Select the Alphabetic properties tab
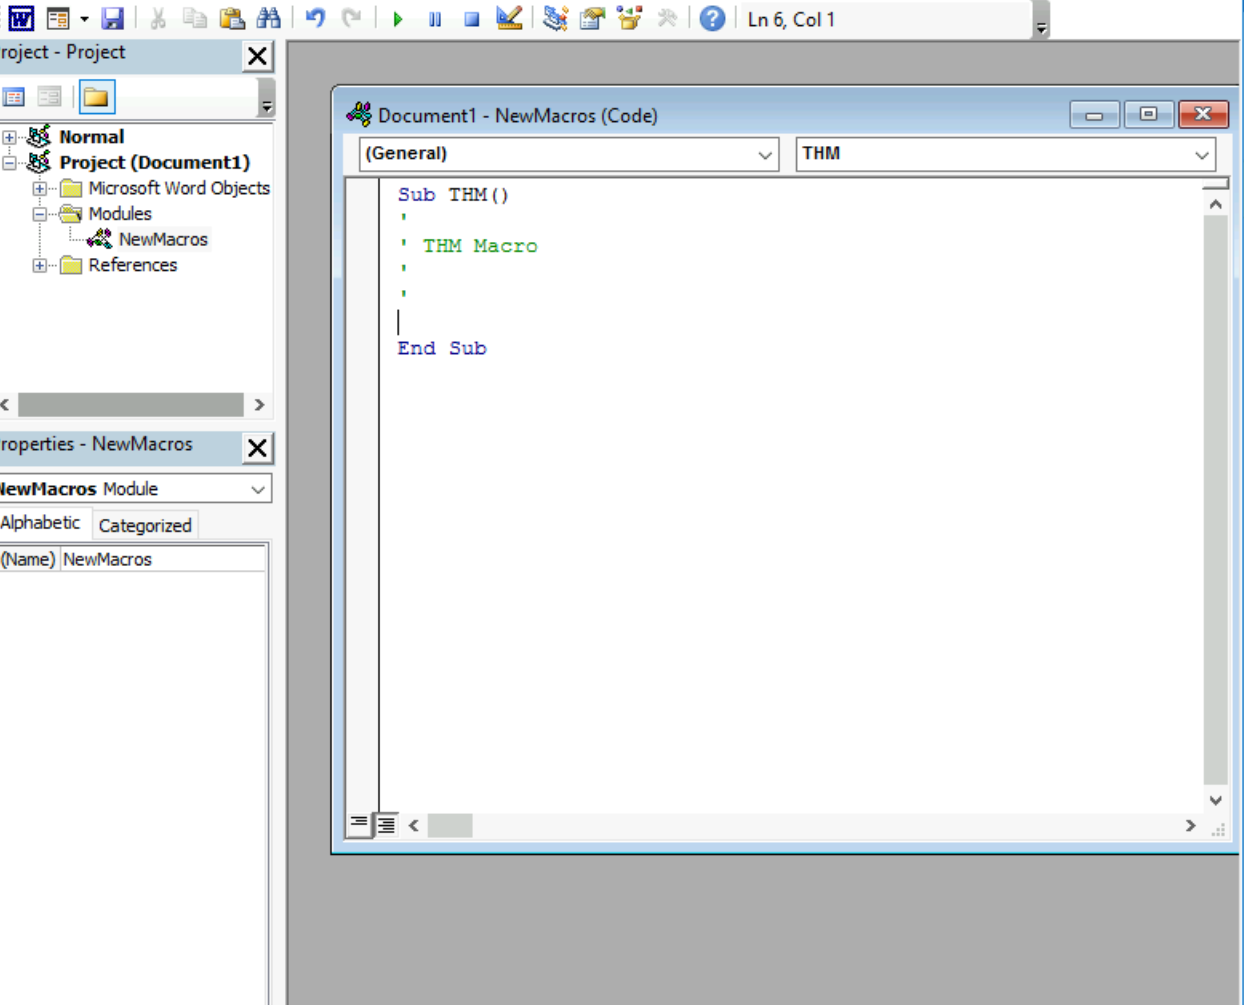Image resolution: width=1244 pixels, height=1005 pixels. [40, 523]
